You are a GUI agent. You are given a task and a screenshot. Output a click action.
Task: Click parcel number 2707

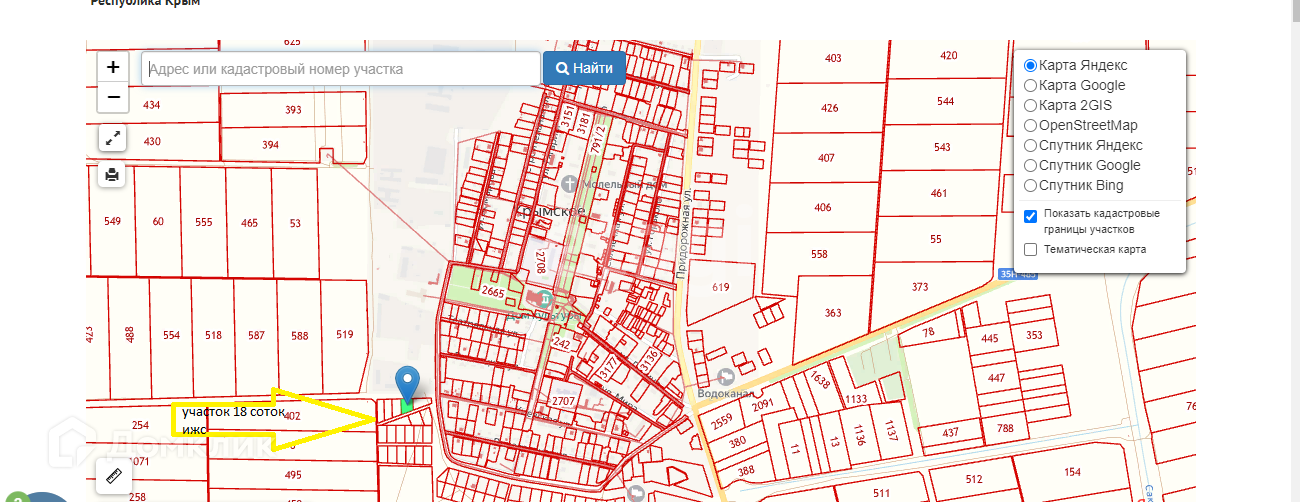(563, 401)
